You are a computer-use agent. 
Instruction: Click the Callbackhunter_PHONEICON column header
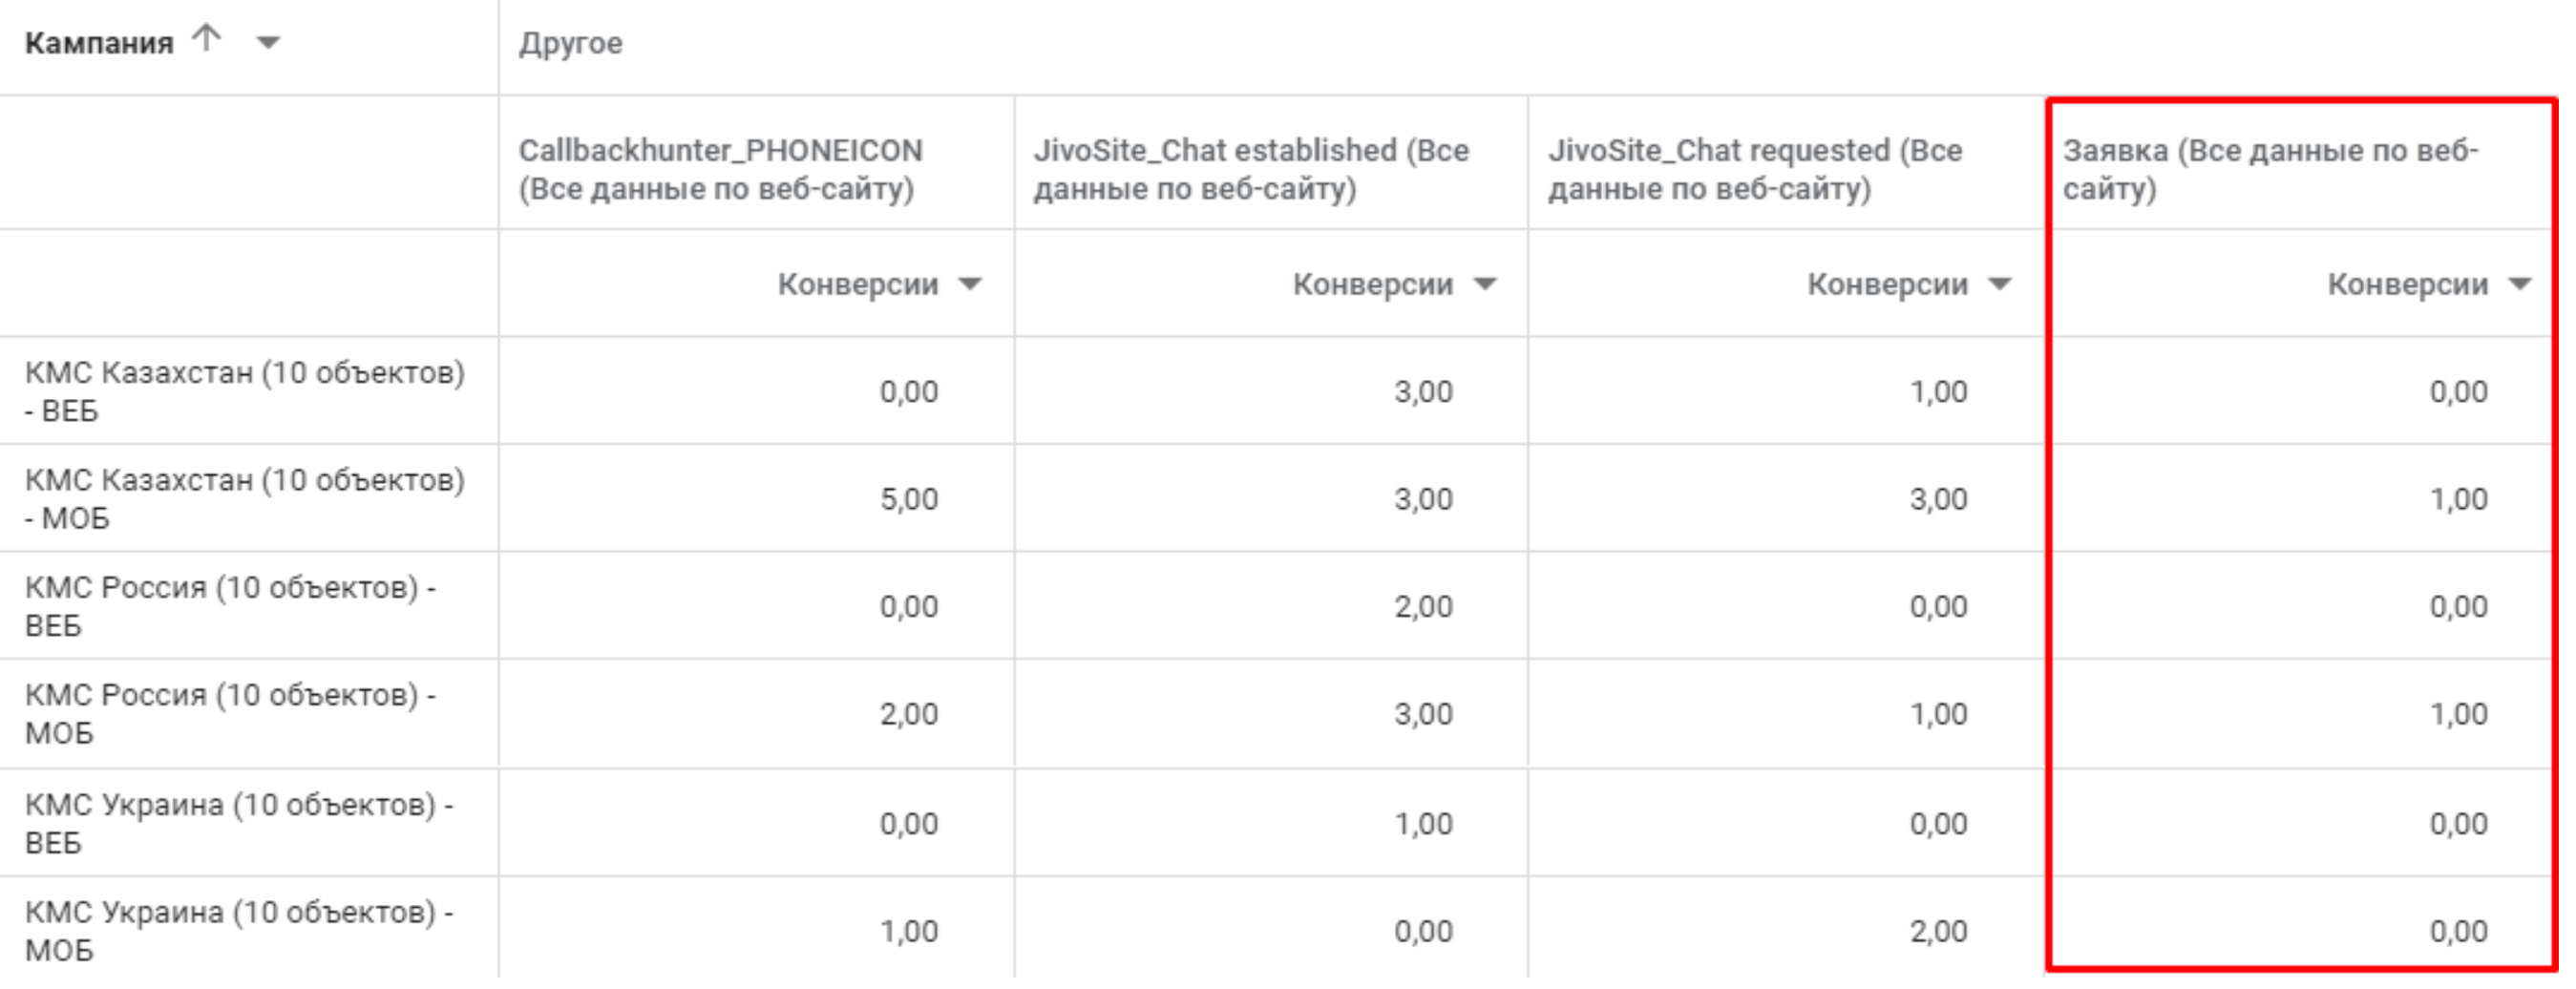(720, 169)
